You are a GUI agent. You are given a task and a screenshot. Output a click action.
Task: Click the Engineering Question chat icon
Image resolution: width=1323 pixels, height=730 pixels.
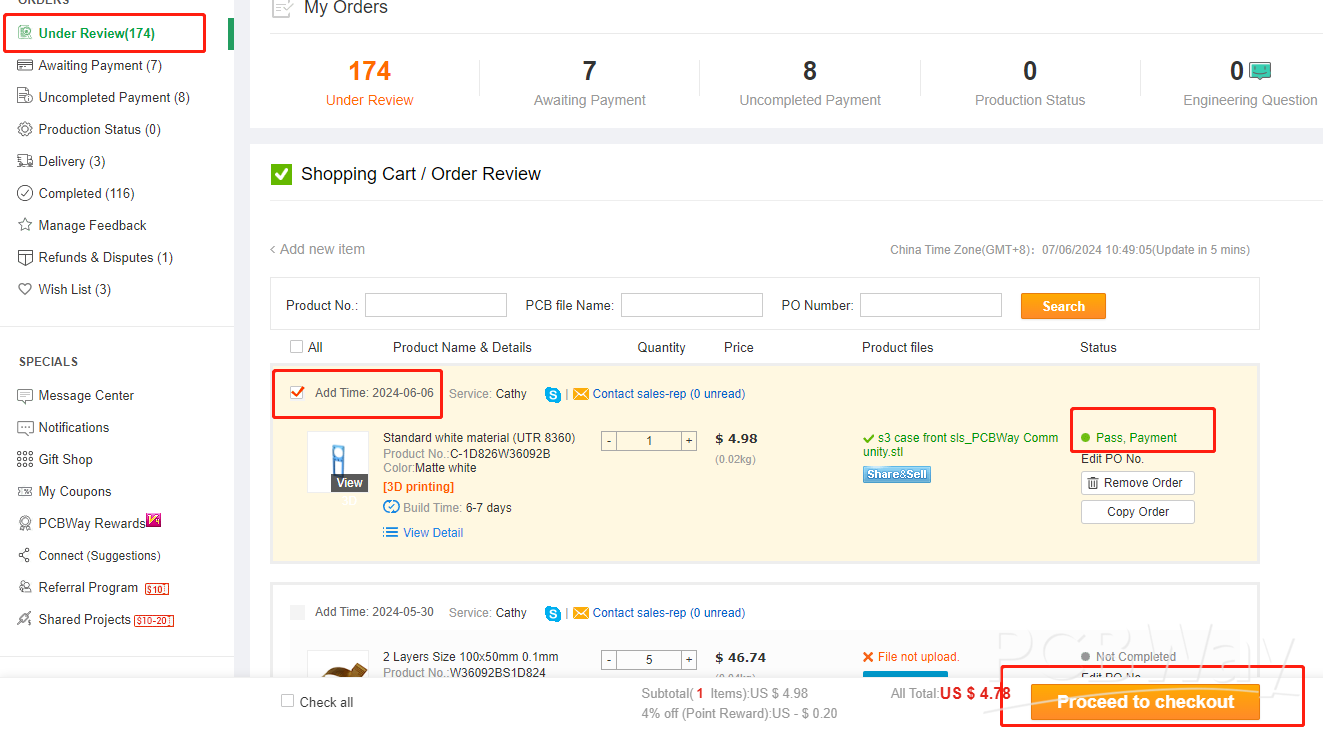[1260, 71]
